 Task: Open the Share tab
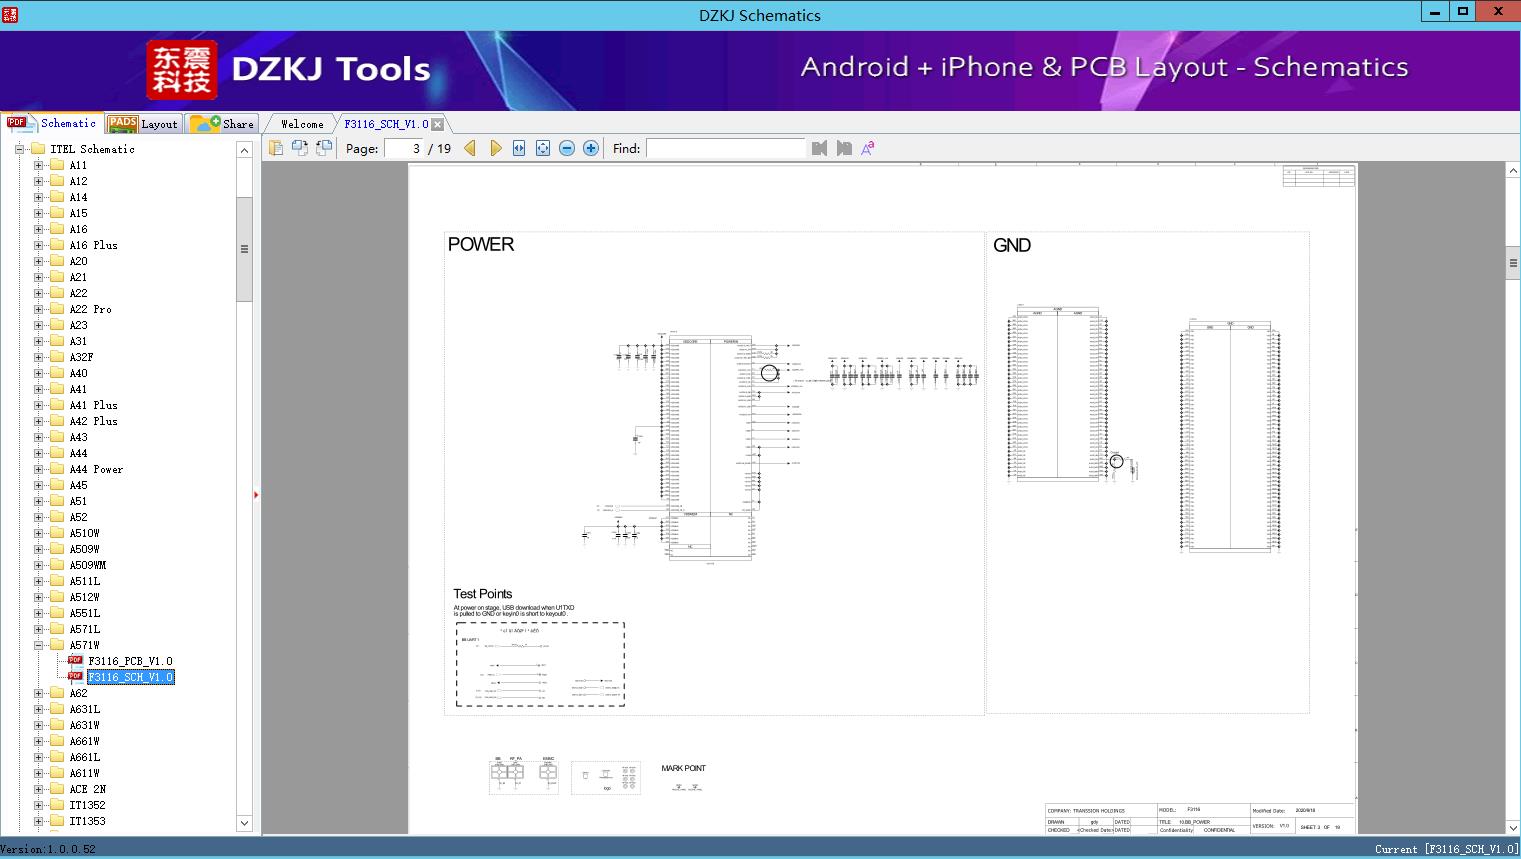click(x=223, y=124)
